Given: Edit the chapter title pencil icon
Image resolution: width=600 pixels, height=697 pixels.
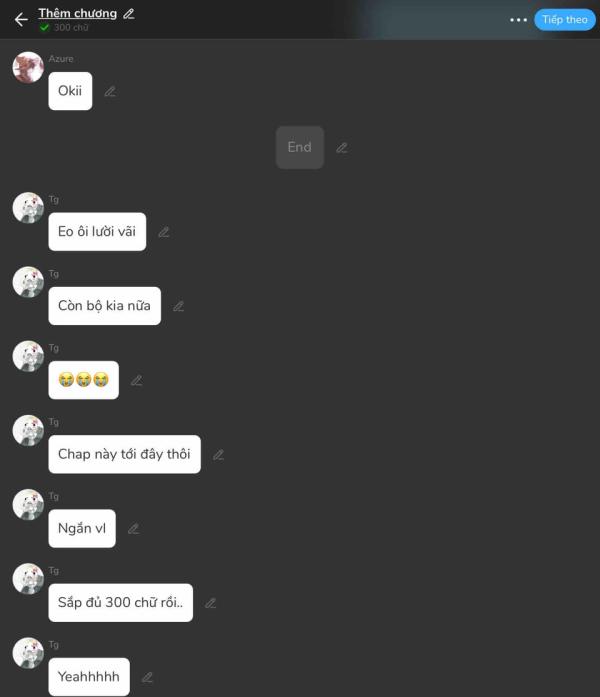Looking at the screenshot, I should tap(129, 14).
